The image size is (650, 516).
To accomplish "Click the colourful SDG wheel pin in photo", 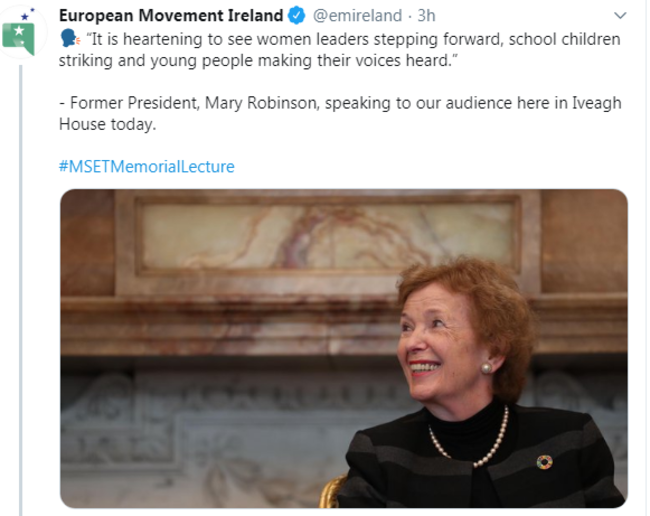I will click(544, 462).
